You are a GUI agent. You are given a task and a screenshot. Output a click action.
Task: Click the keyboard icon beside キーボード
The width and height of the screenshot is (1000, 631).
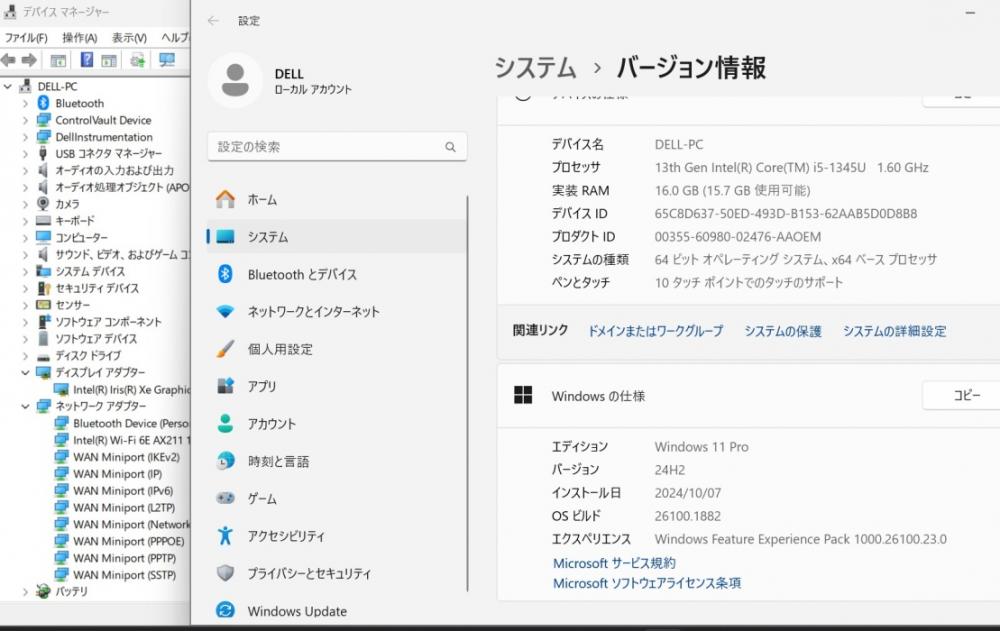(43, 221)
